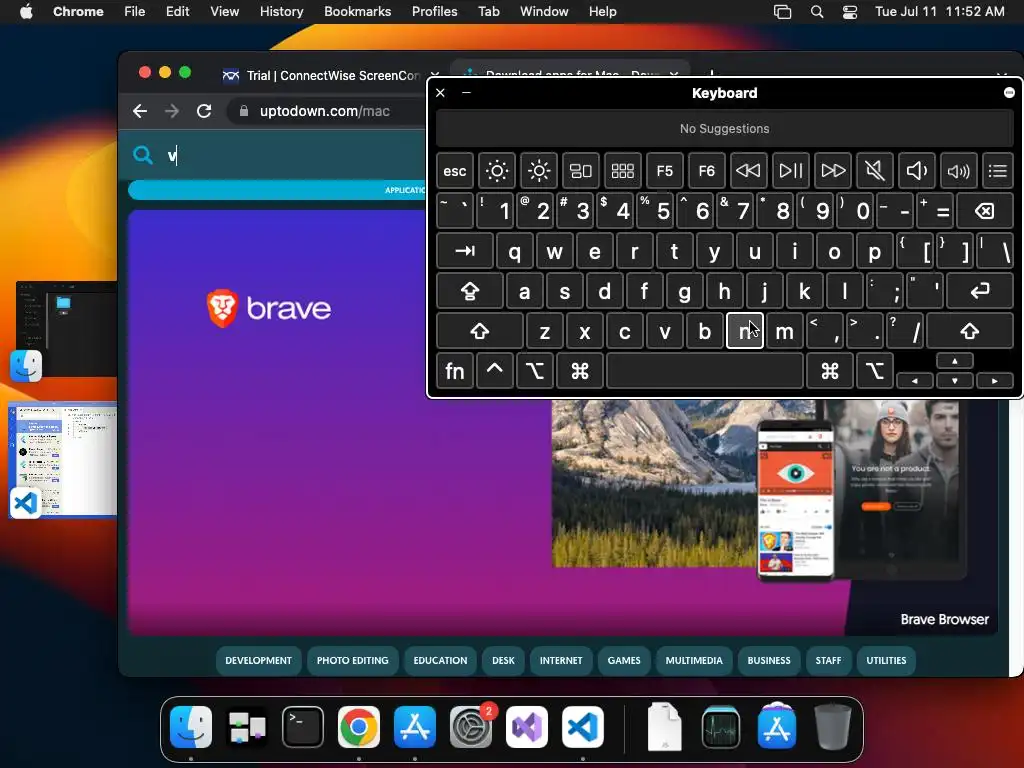
Task: Tap the return key on the keyboard
Action: [980, 291]
